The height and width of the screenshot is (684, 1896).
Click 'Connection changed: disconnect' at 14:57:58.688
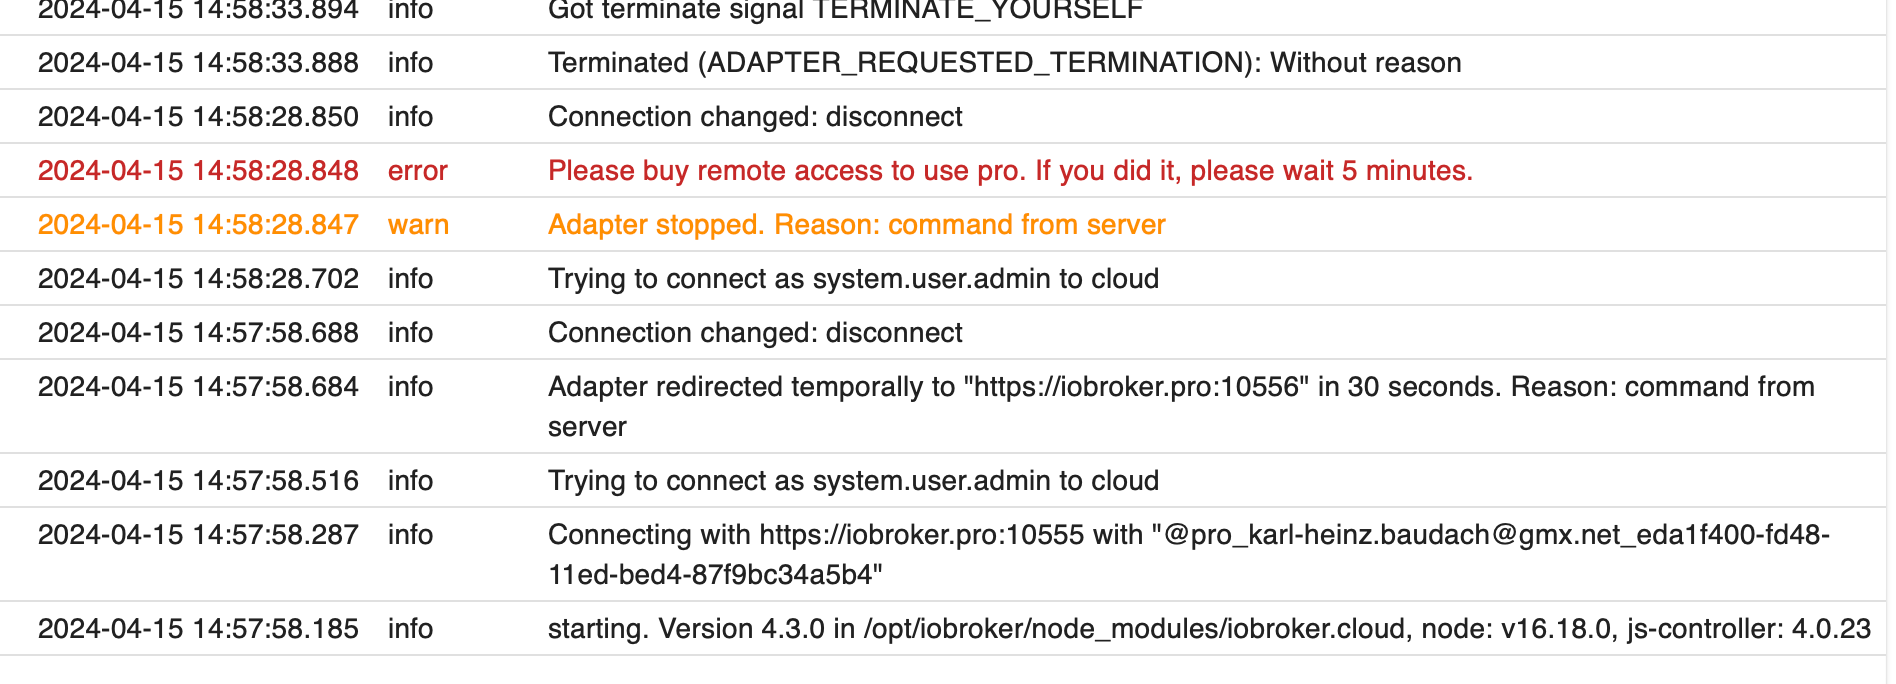click(755, 333)
